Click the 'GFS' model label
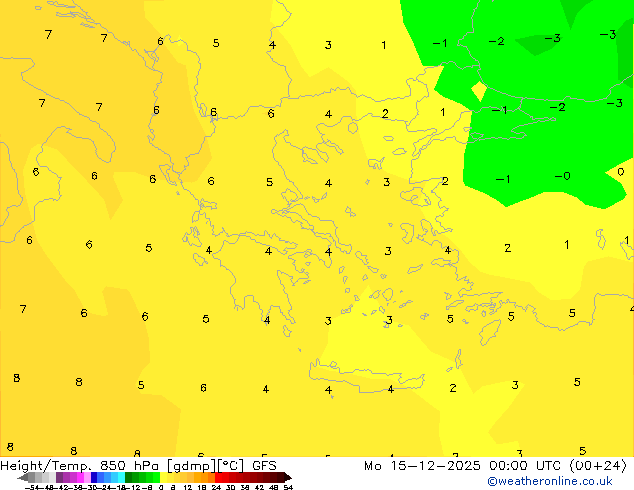The width and height of the screenshot is (634, 490). pos(264,466)
